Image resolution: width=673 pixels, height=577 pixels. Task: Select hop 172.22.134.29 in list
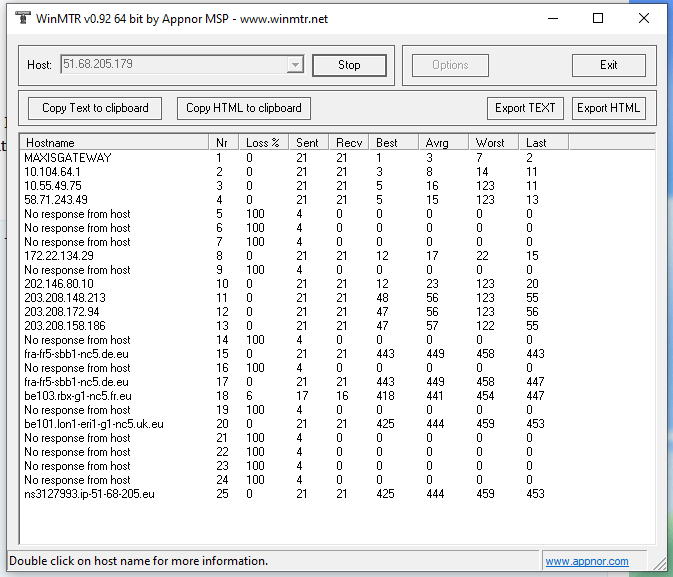point(59,256)
